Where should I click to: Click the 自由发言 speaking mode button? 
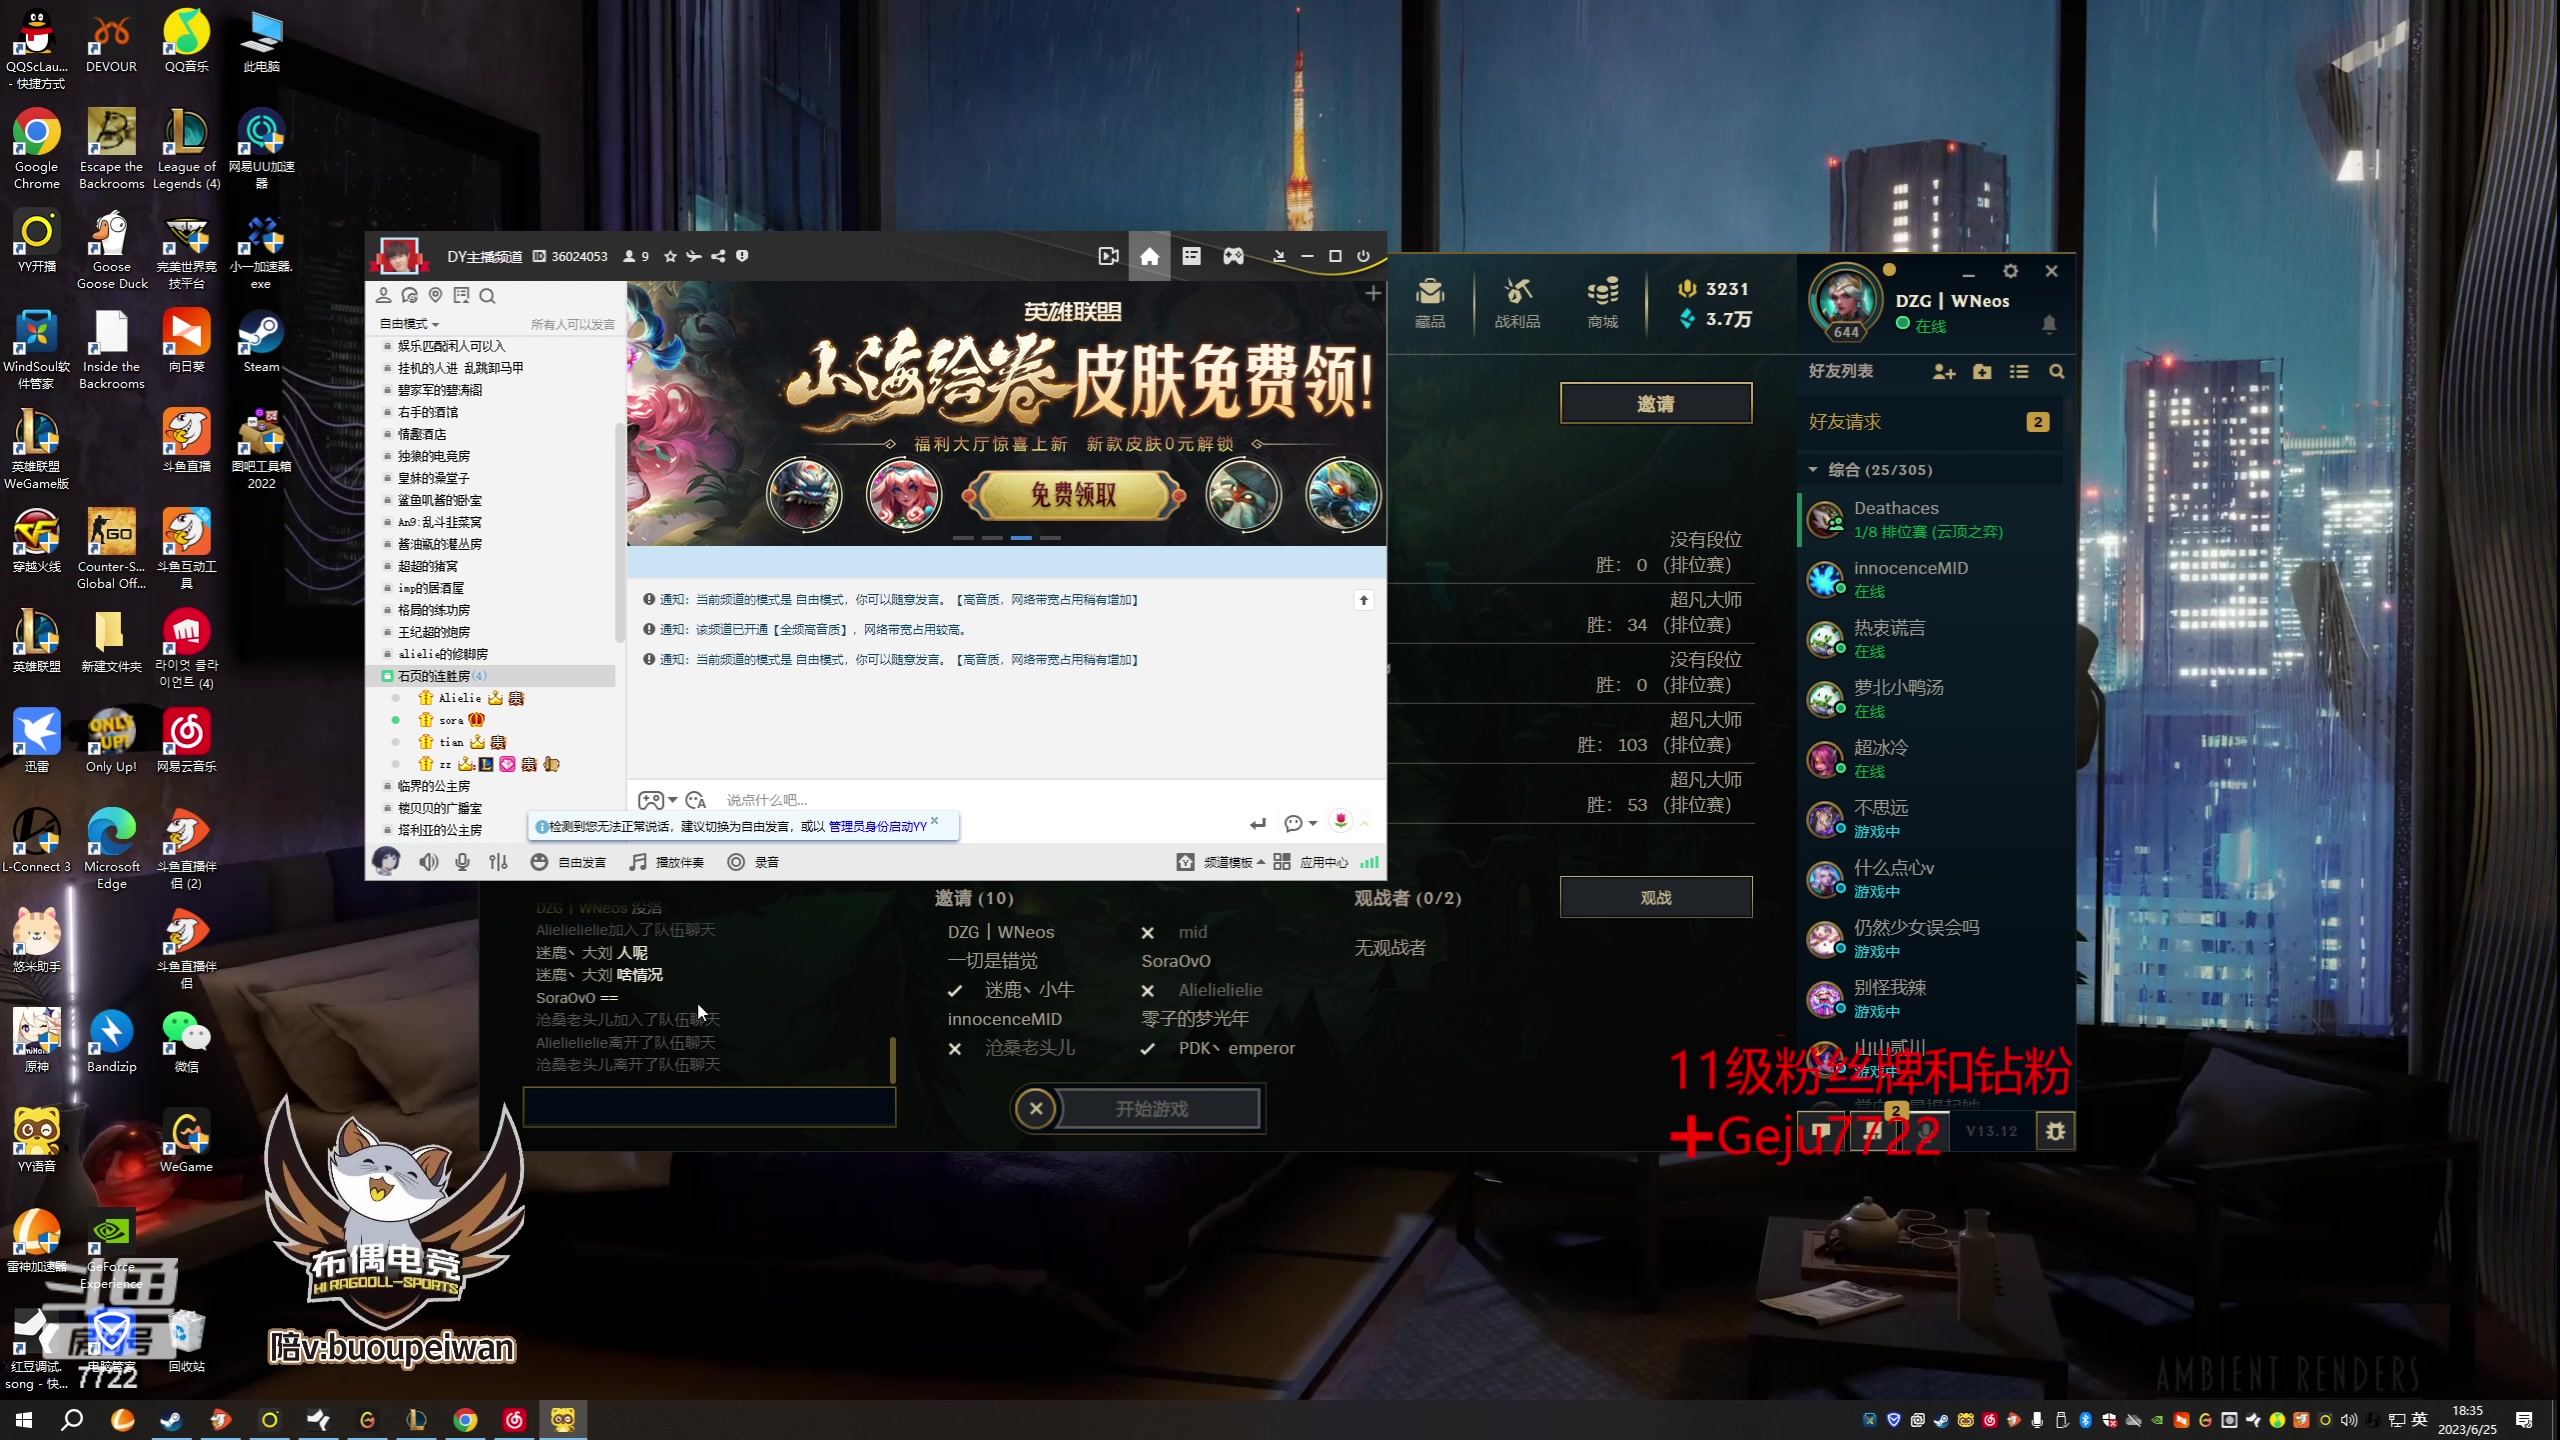[568, 862]
